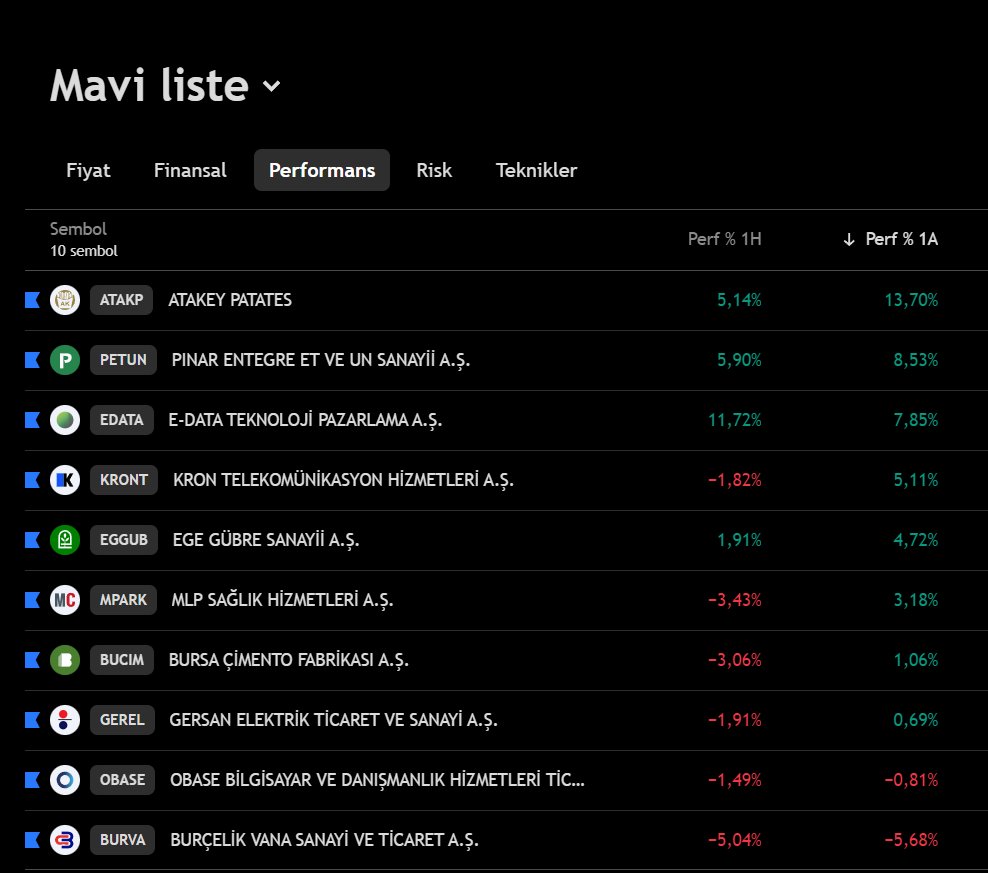This screenshot has width=988, height=873.
Task: Click the −5,68% monthly value for BURVA
Action: (911, 840)
